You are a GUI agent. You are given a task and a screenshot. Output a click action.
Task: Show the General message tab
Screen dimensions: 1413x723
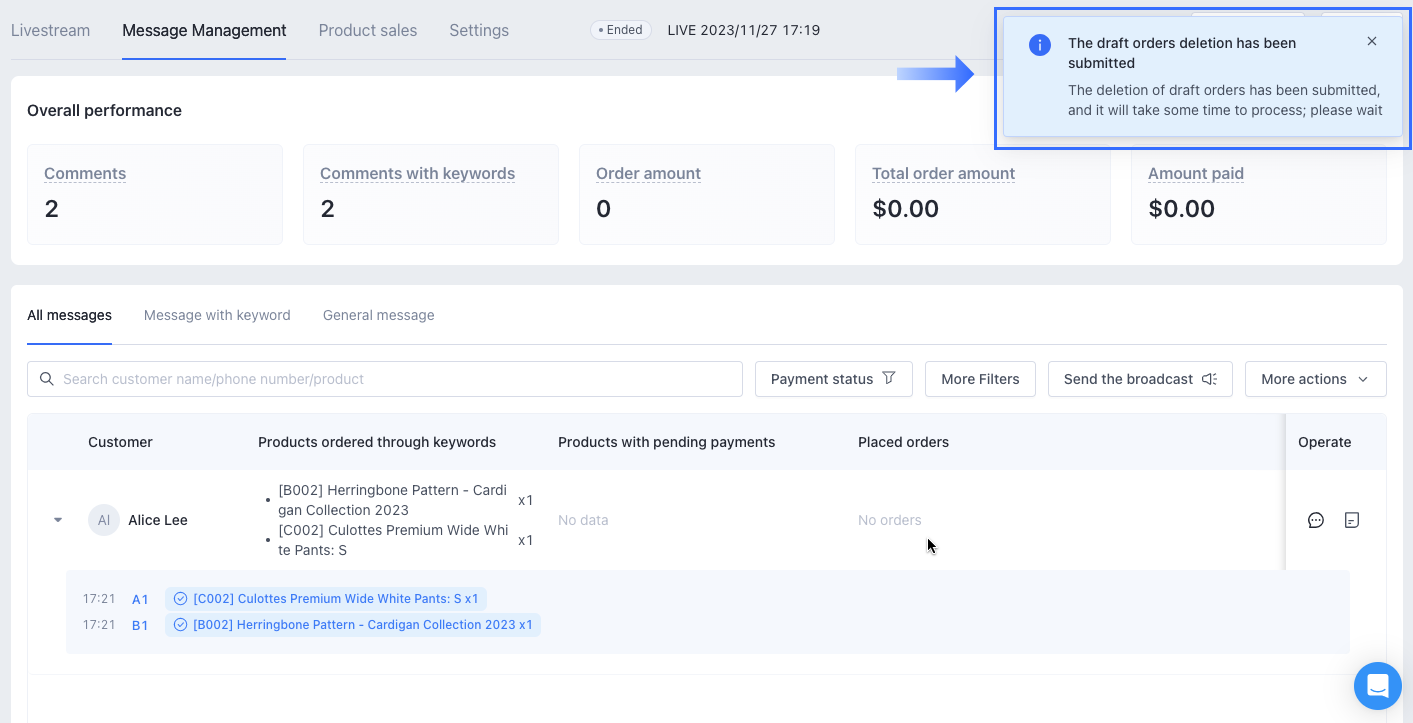pyautogui.click(x=378, y=315)
